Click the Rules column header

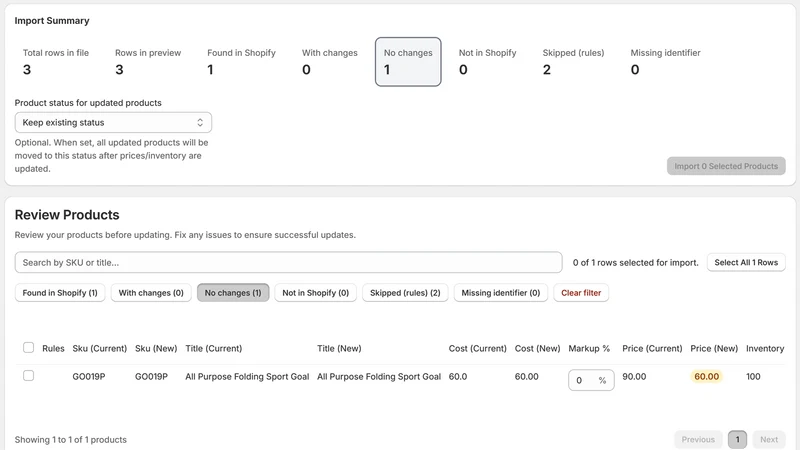point(53,348)
